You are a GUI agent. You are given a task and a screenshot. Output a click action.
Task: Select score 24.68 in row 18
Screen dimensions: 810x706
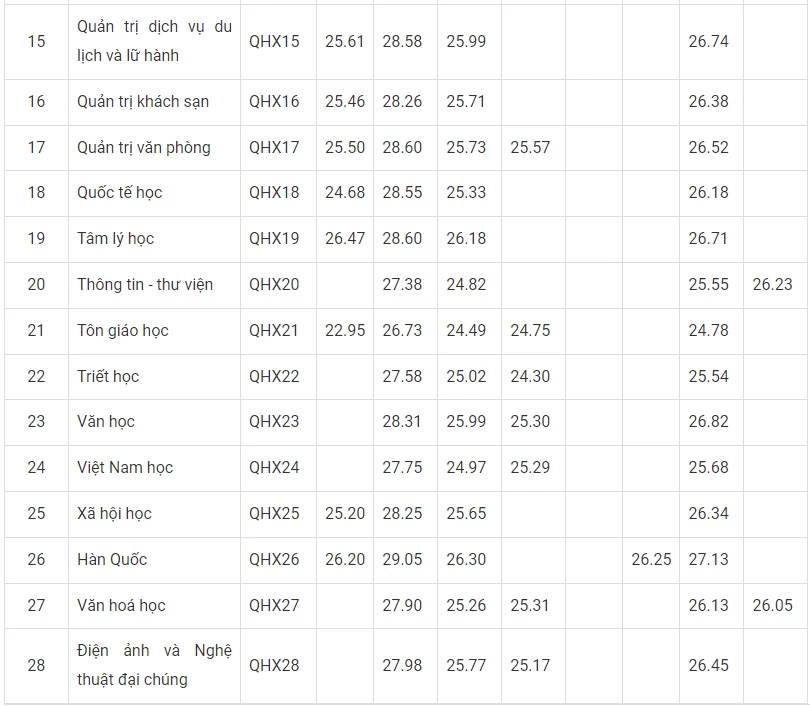click(345, 193)
